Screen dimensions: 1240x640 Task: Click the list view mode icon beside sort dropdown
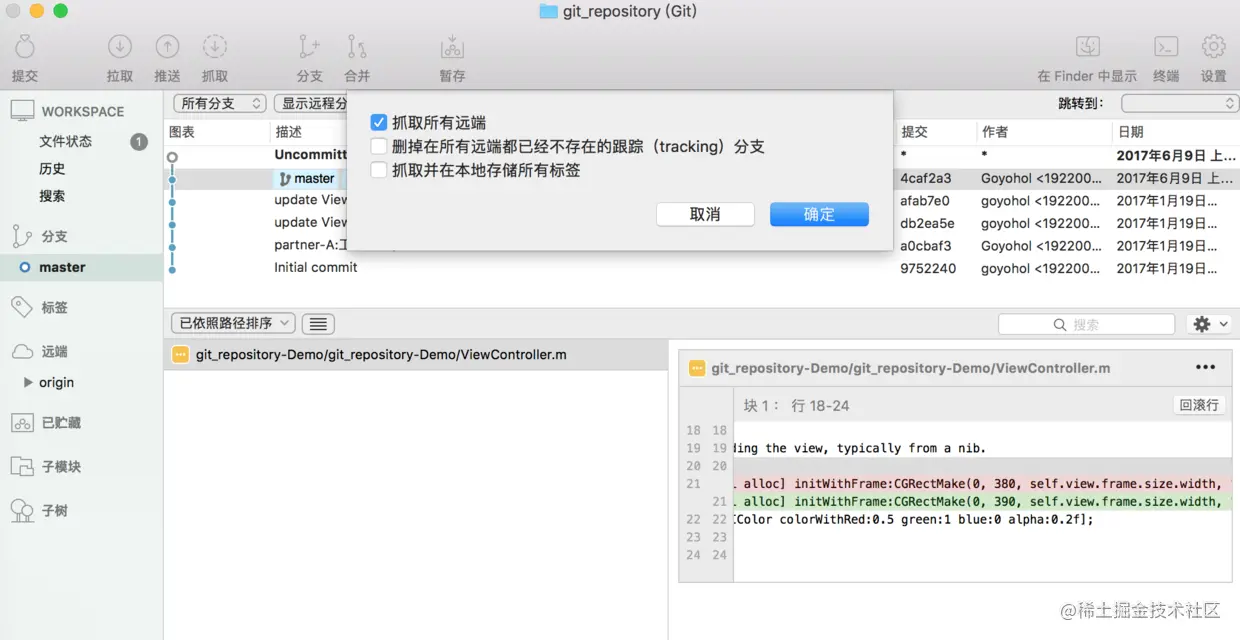pyautogui.click(x=318, y=323)
